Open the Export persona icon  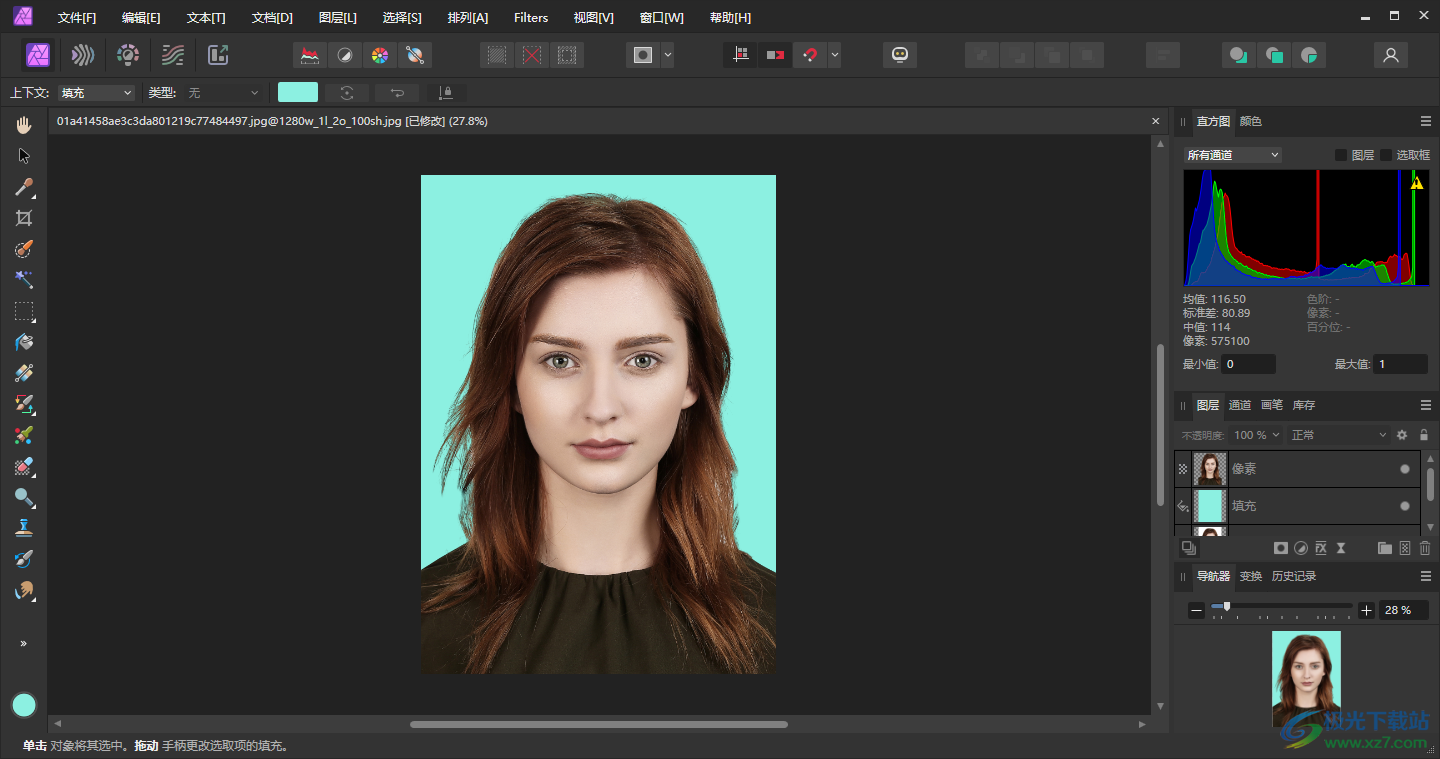point(218,55)
